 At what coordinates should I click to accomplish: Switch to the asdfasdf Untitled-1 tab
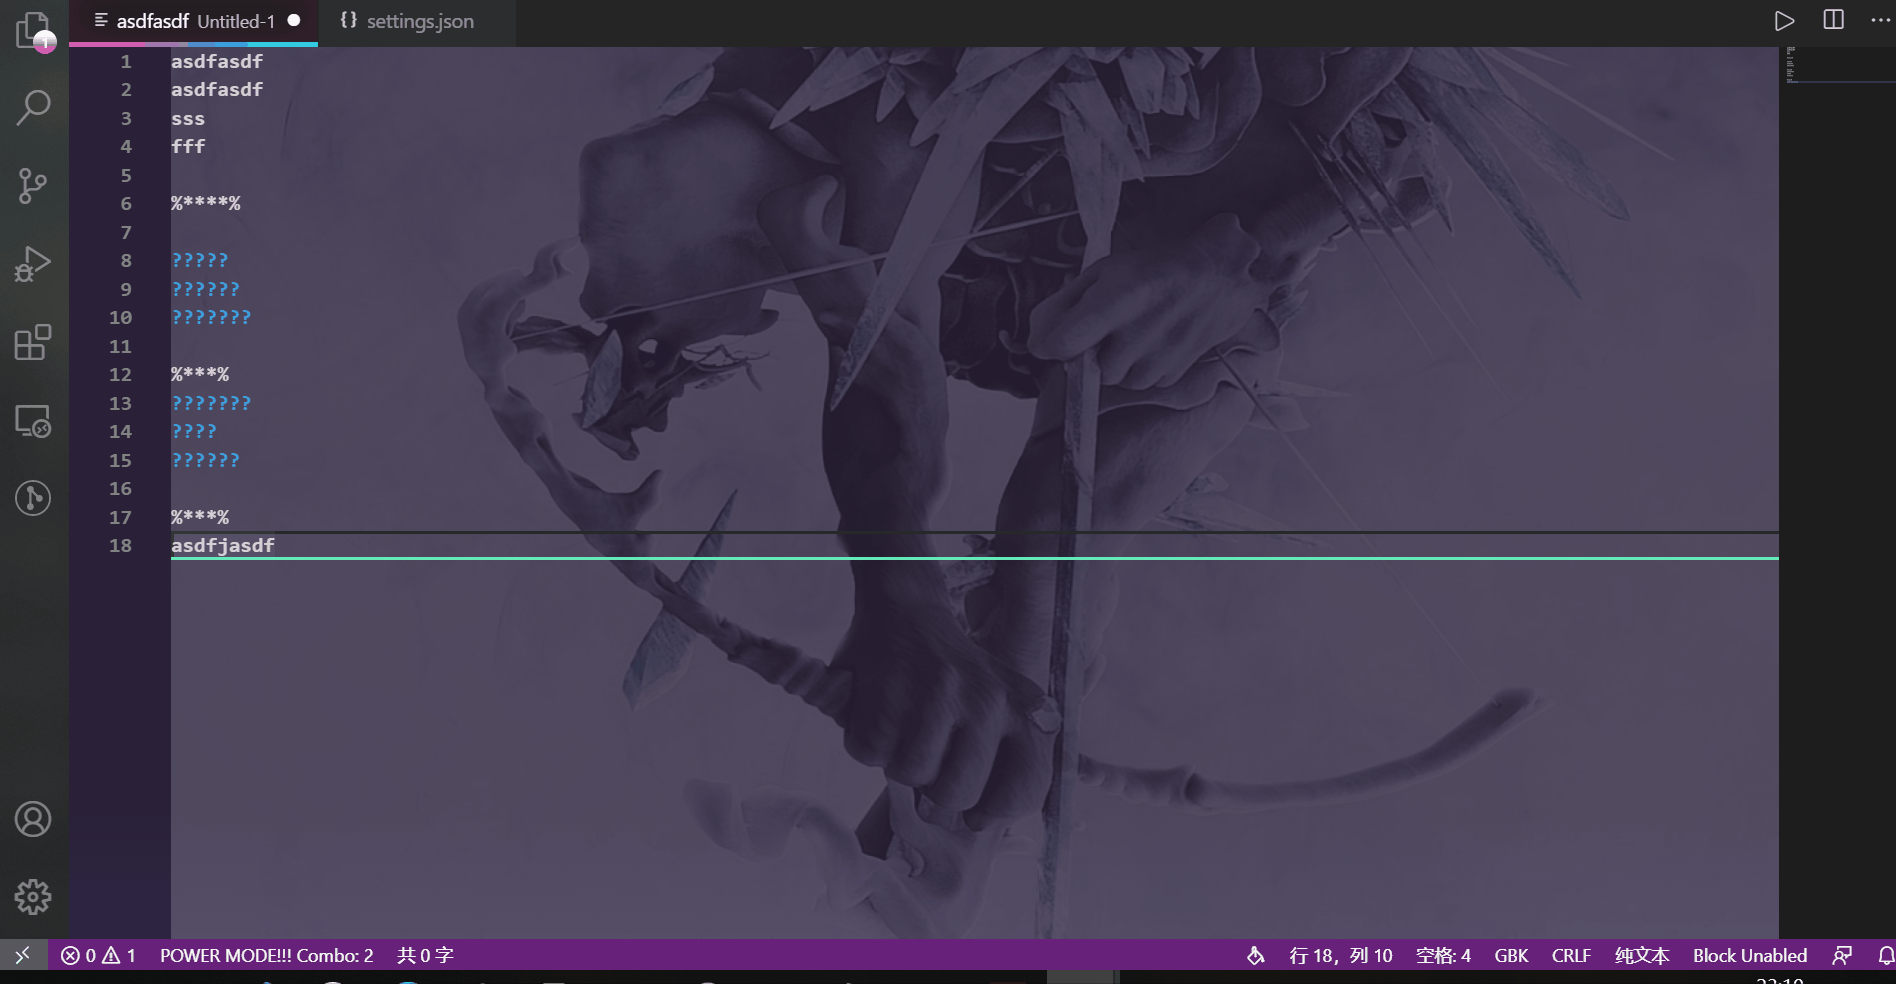pyautogui.click(x=190, y=21)
